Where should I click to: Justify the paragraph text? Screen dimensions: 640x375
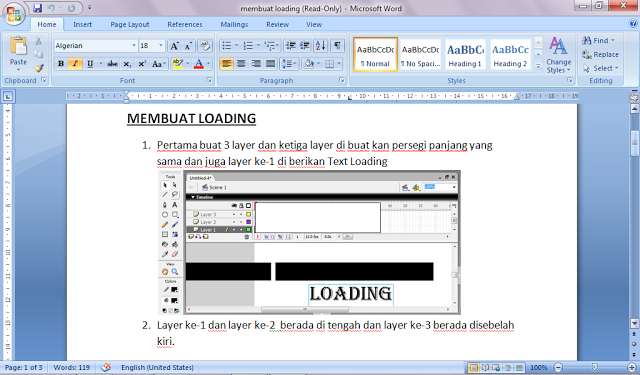270,64
